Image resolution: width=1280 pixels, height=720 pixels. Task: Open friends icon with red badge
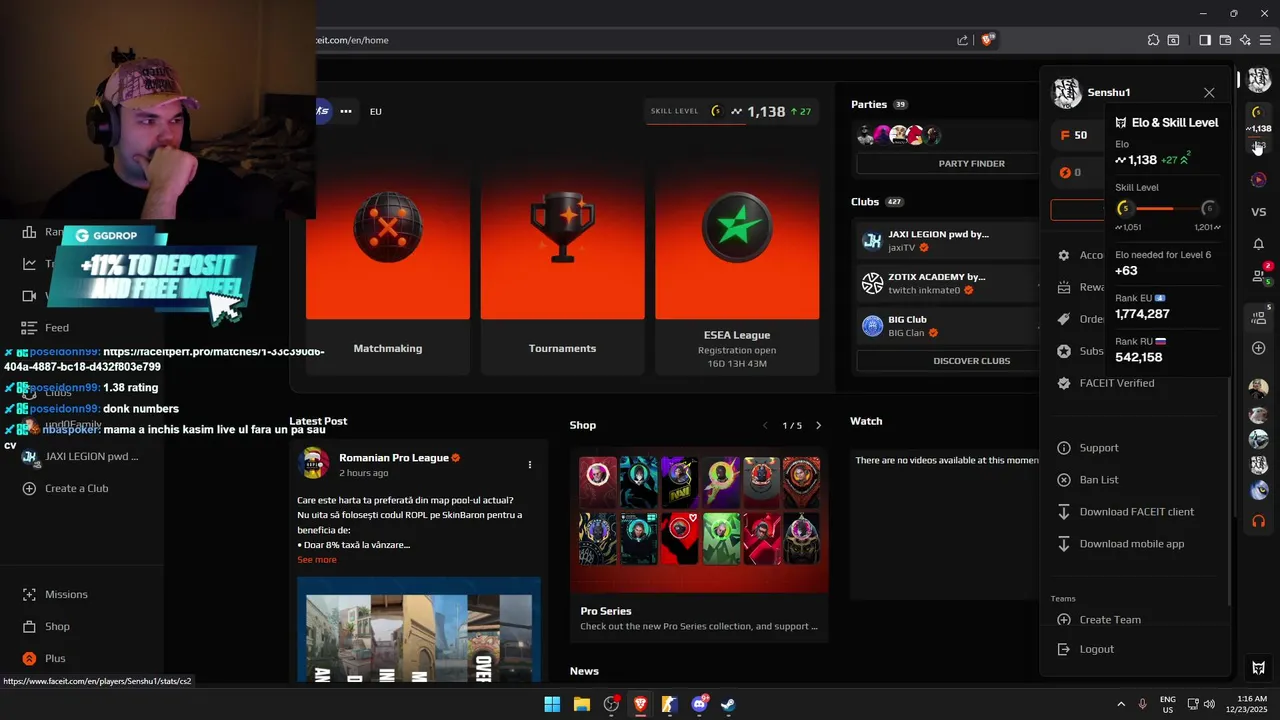1260,275
